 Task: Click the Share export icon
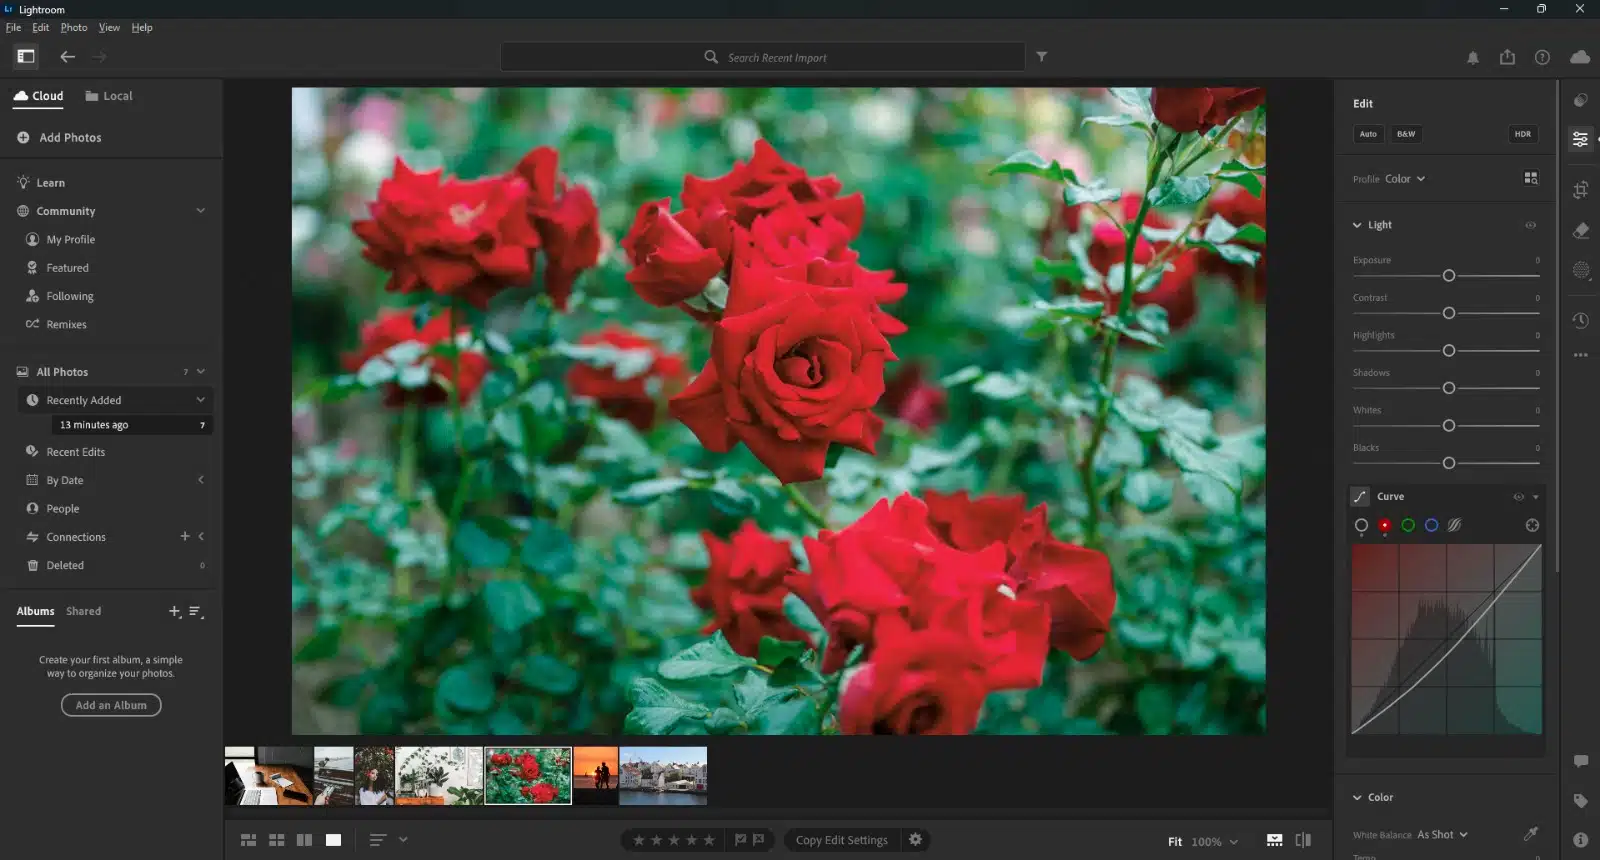pos(1507,57)
